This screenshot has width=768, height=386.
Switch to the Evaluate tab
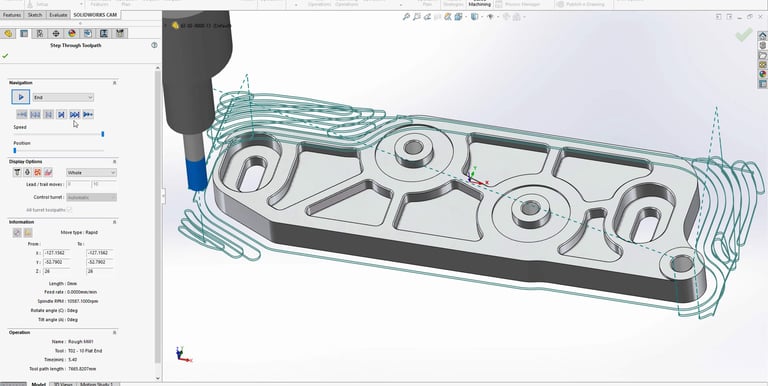(58, 15)
